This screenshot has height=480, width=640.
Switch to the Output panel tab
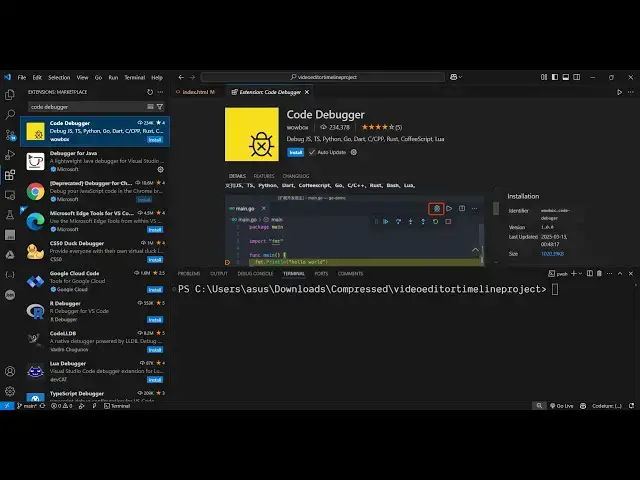[x=219, y=273]
